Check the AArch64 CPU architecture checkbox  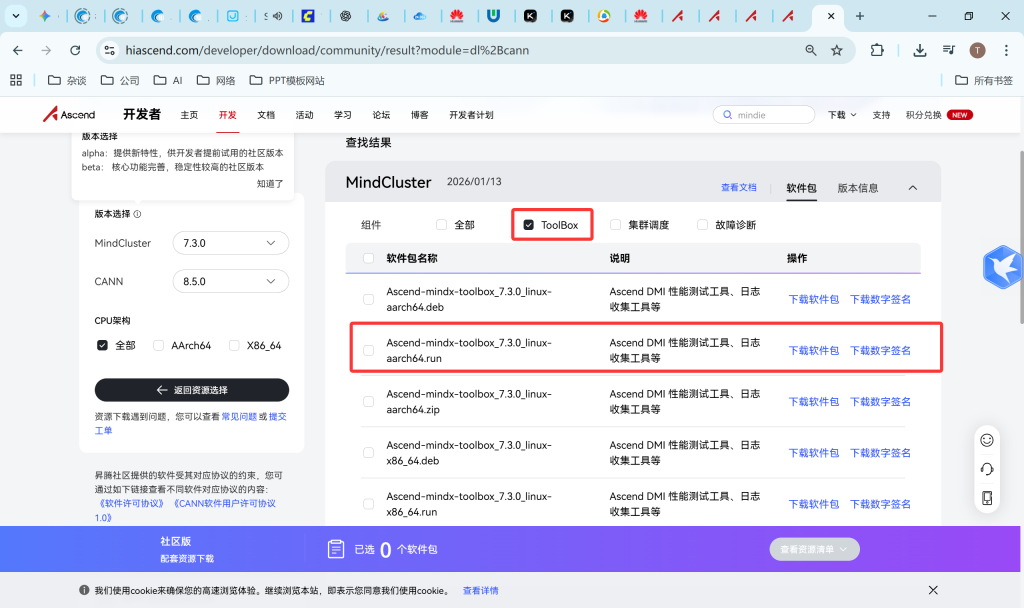[x=159, y=346]
